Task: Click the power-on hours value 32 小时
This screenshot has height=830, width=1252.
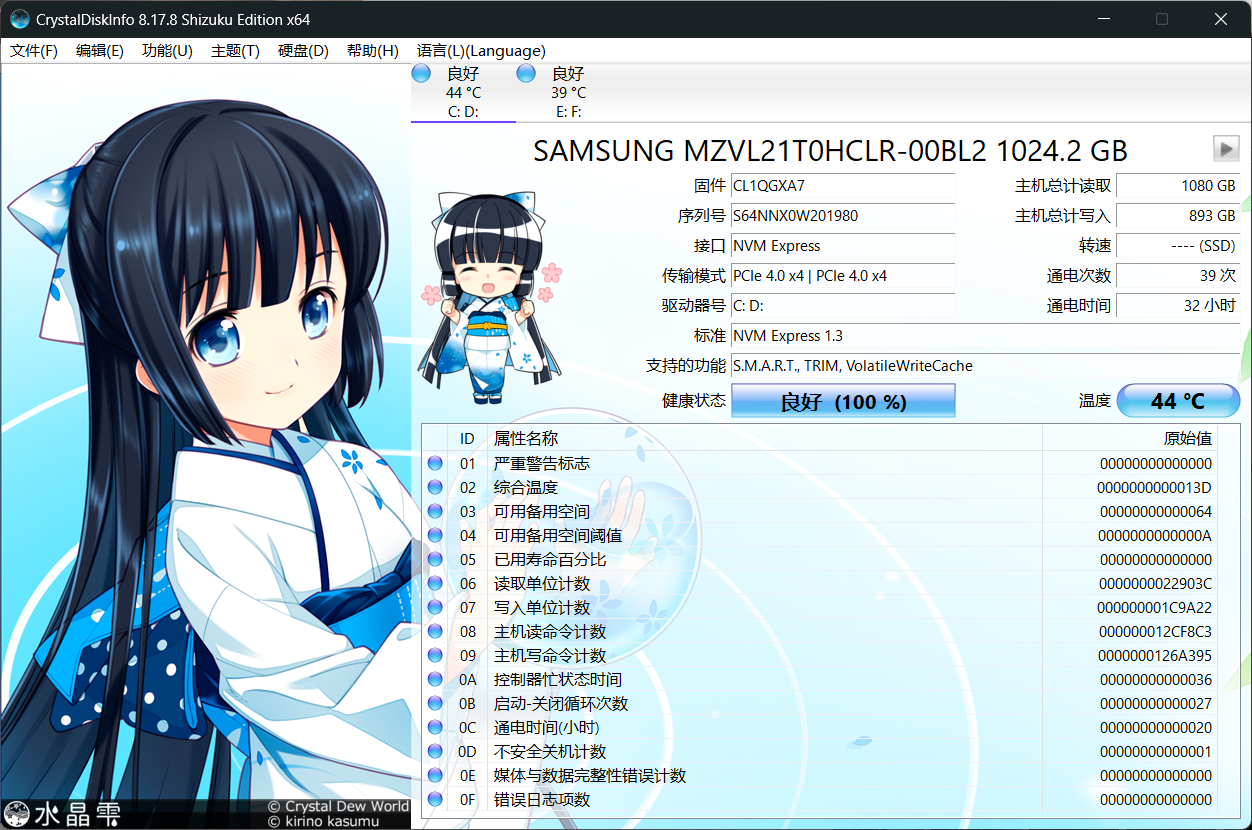Action: tap(1178, 306)
